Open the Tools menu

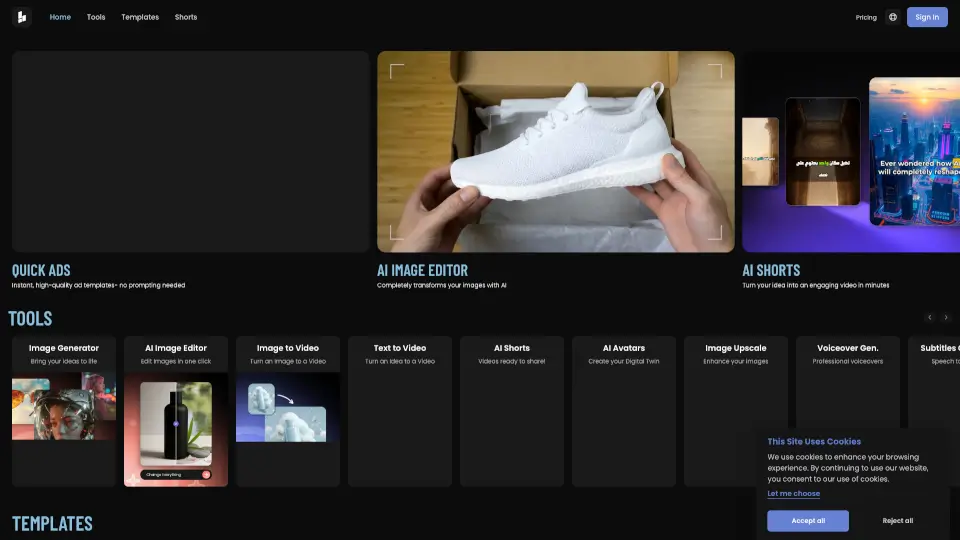96,17
